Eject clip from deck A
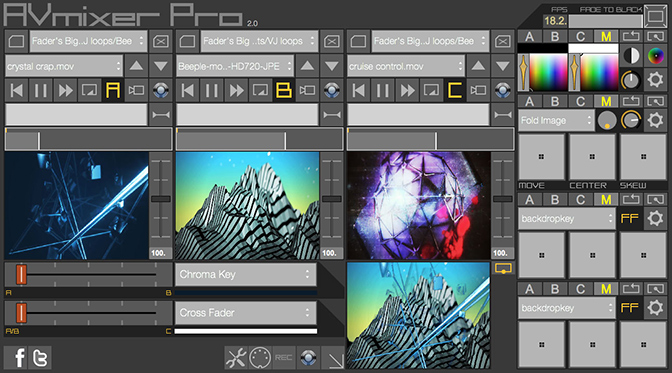672x373 pixels. pos(161,41)
